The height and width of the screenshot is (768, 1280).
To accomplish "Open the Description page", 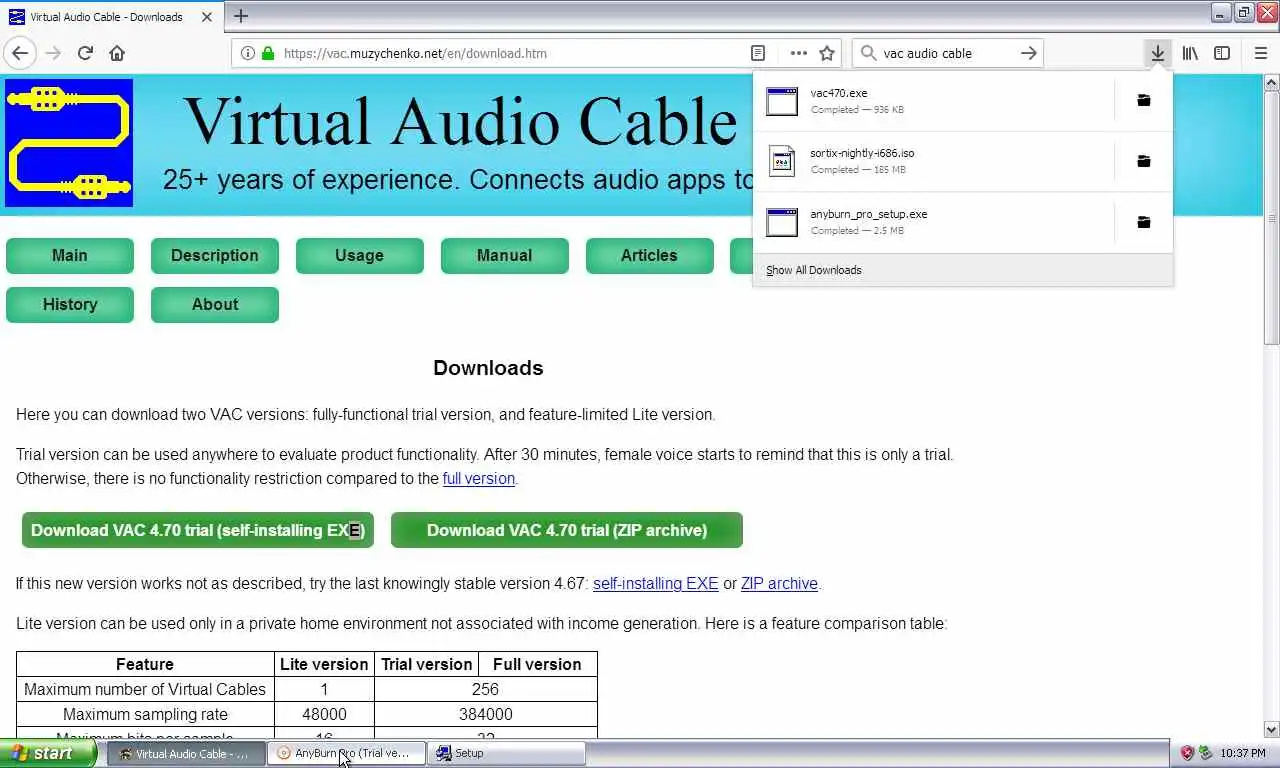I will tap(215, 255).
